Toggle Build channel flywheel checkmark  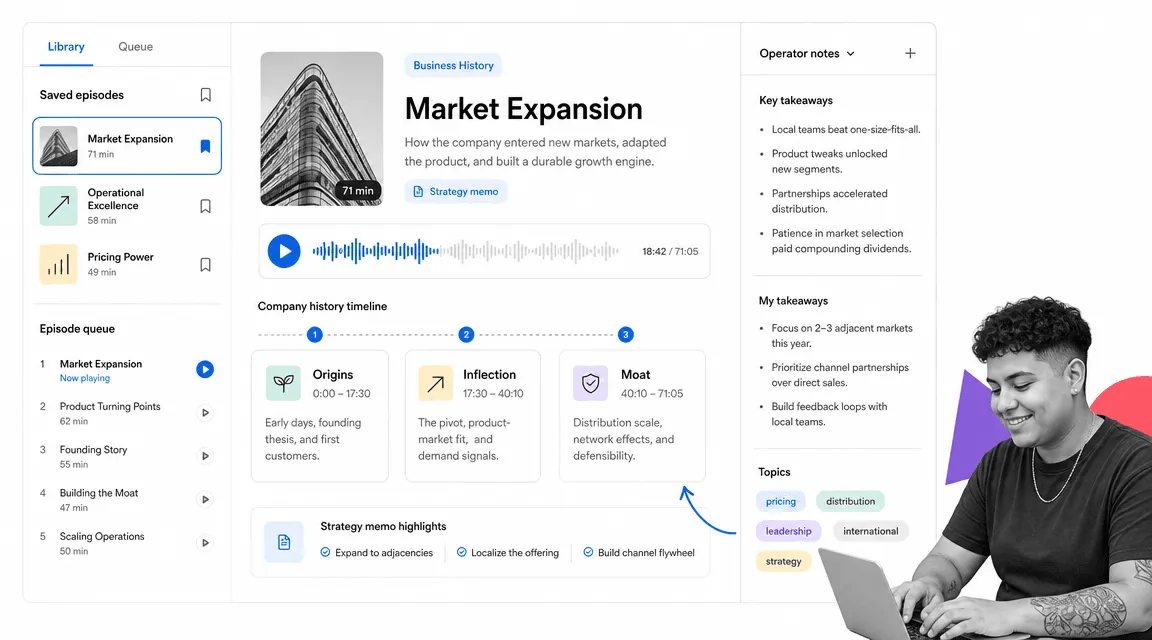coord(588,552)
